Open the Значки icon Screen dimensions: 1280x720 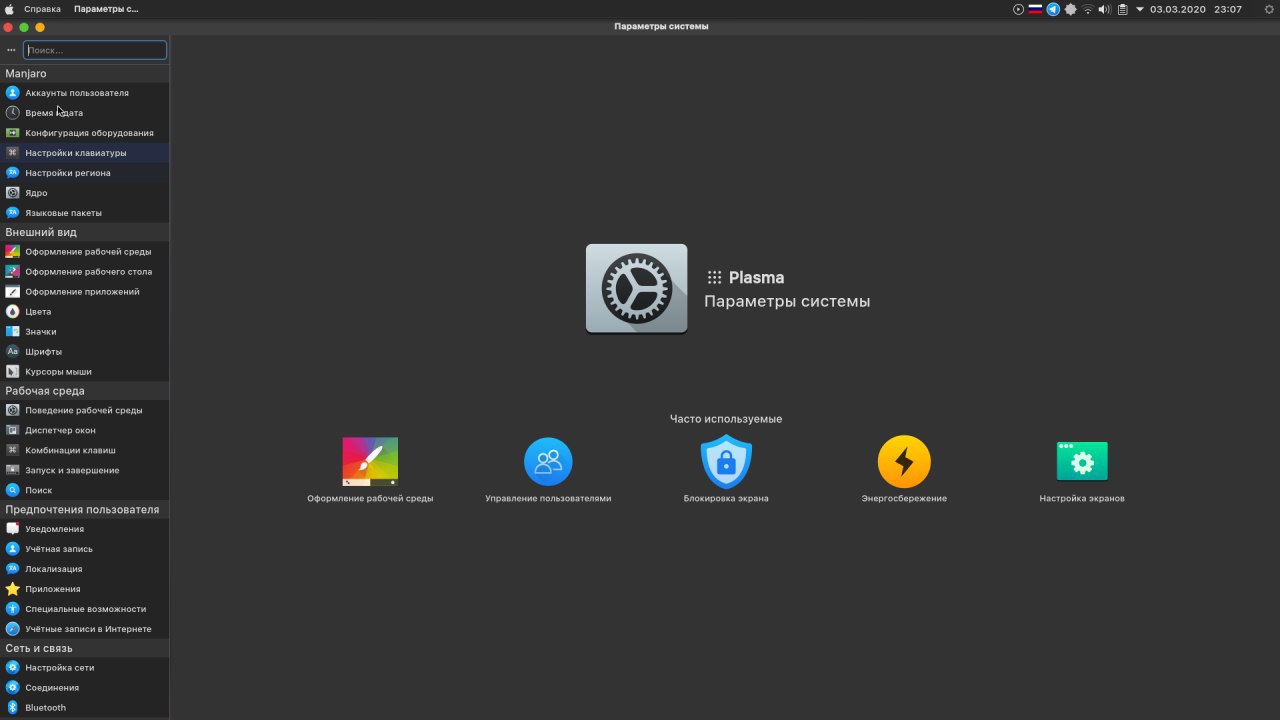coord(12,332)
